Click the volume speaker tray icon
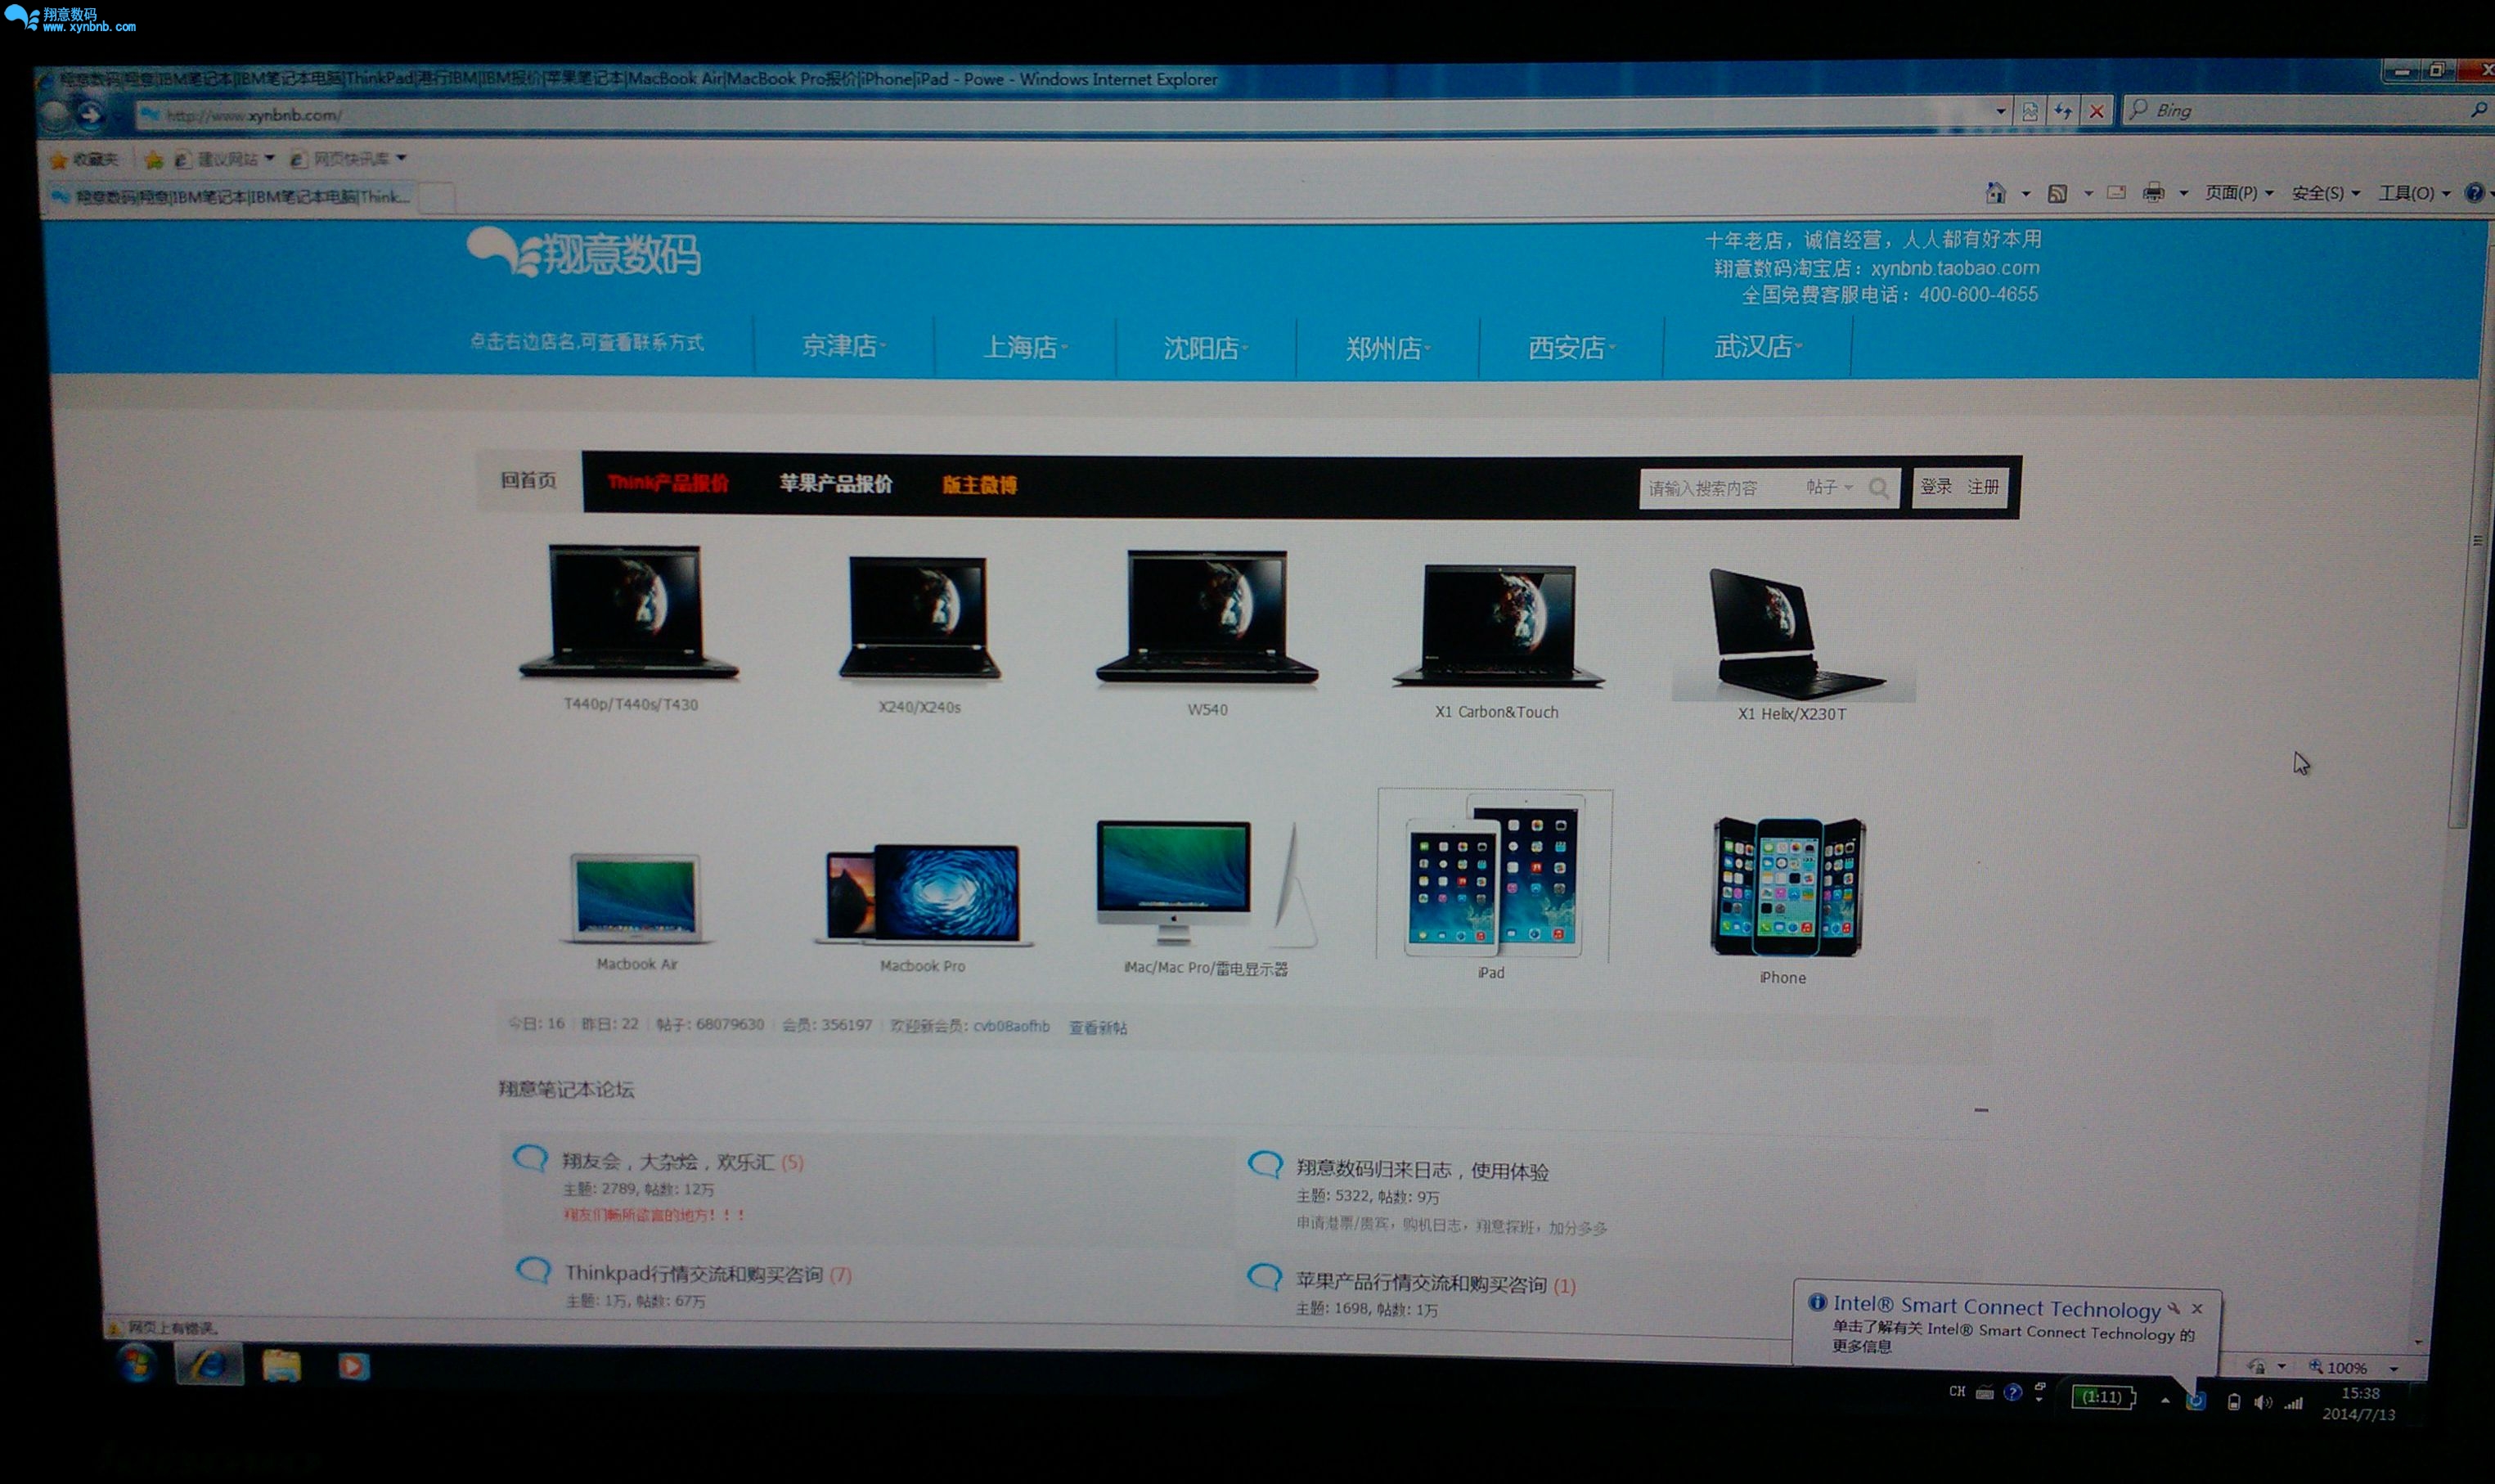The height and width of the screenshot is (1484, 2495). [x=2262, y=1402]
